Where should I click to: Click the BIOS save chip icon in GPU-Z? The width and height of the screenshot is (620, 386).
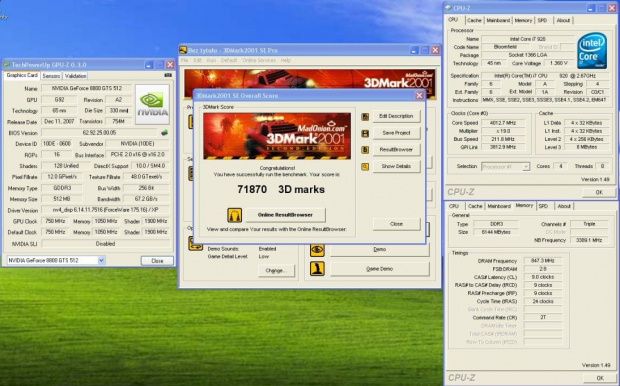click(x=164, y=133)
